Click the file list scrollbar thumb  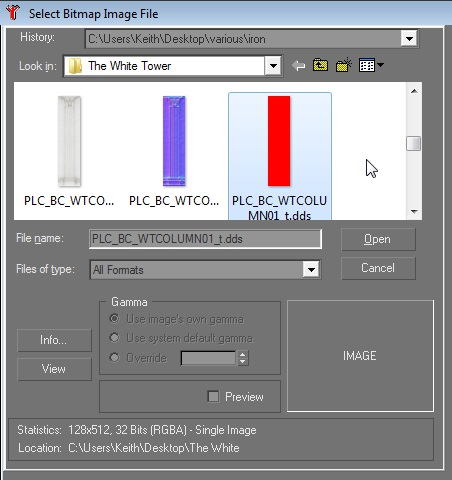pos(414,144)
